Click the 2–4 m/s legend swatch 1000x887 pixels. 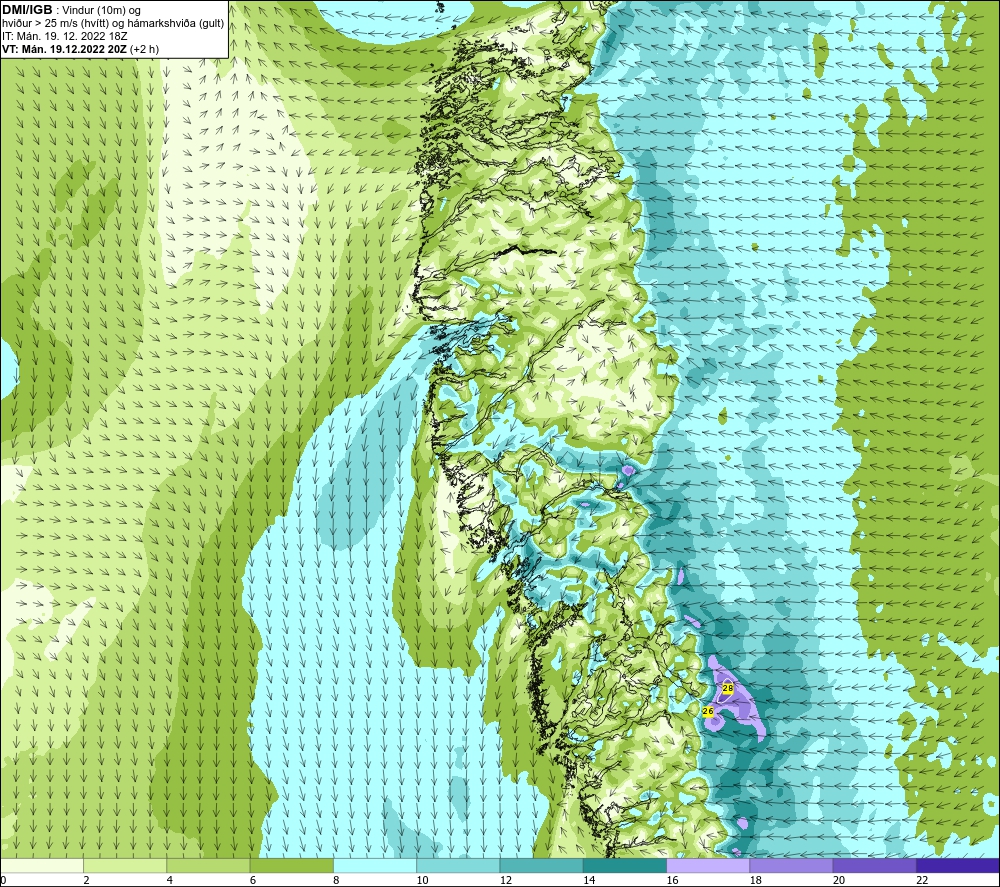pos(125,865)
